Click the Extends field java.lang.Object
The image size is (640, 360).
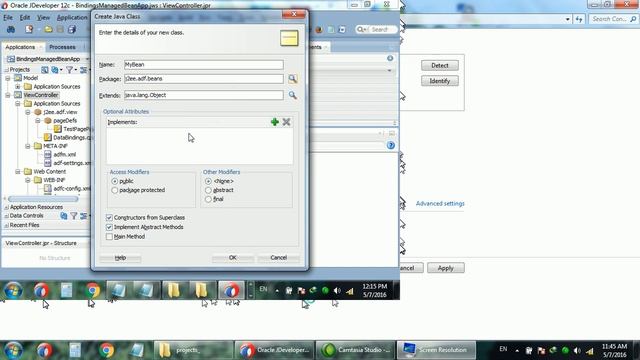(203, 95)
